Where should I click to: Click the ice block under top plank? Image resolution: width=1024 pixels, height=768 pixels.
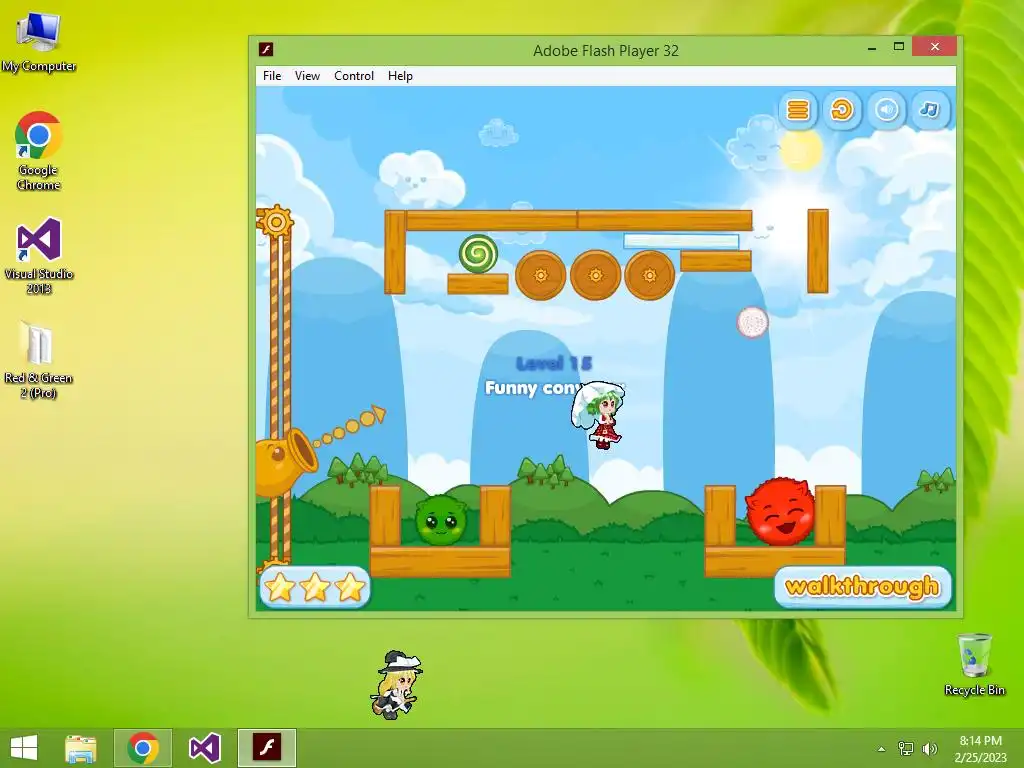pos(681,241)
